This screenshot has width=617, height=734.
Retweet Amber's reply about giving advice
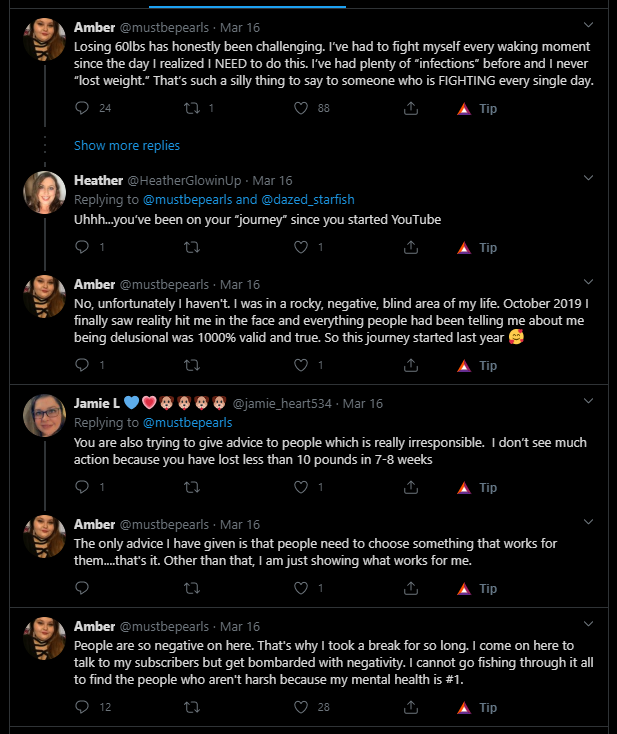tap(191, 588)
